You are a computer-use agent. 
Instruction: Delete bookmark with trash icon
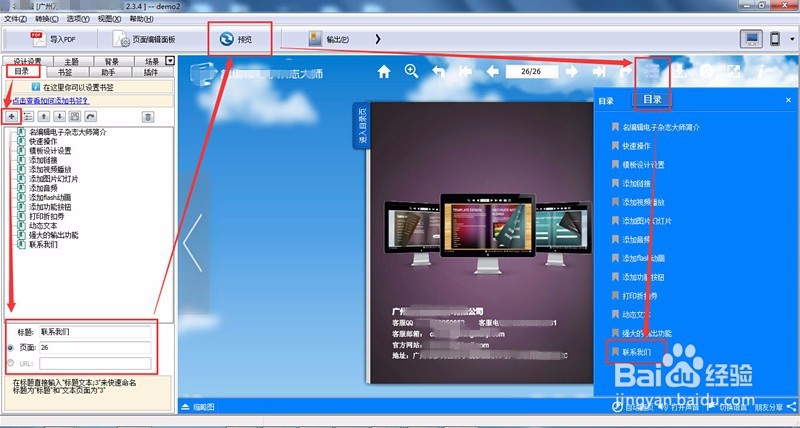point(147,117)
